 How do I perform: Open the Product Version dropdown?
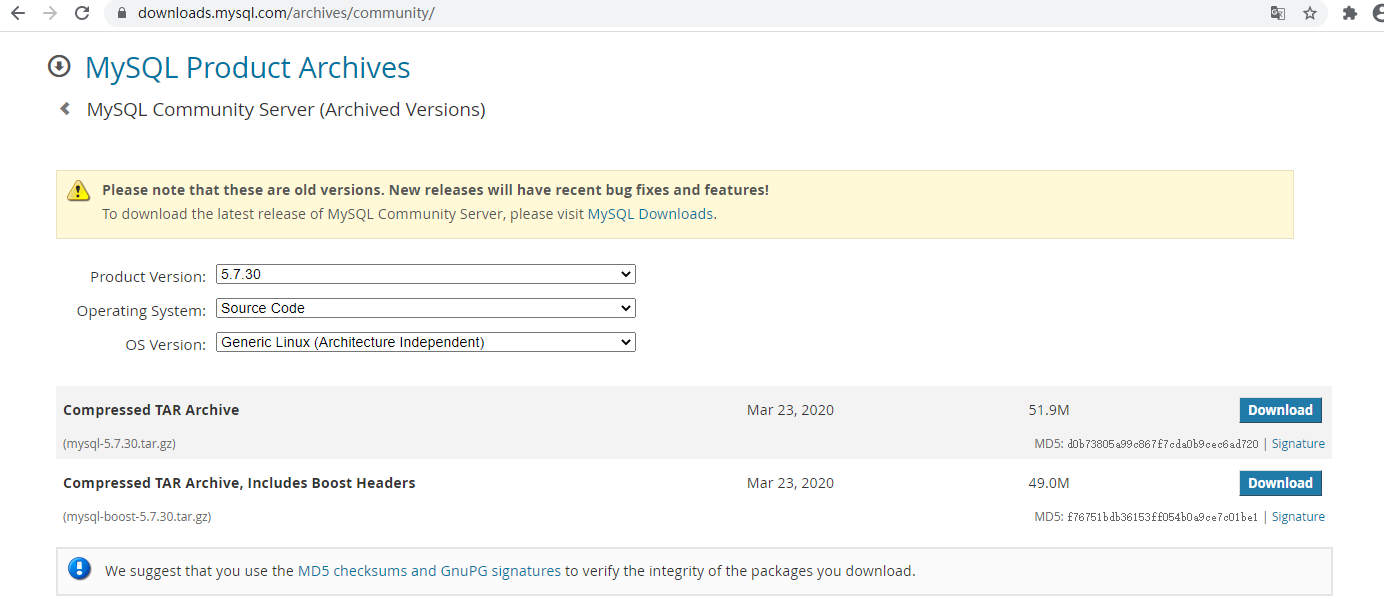click(426, 274)
